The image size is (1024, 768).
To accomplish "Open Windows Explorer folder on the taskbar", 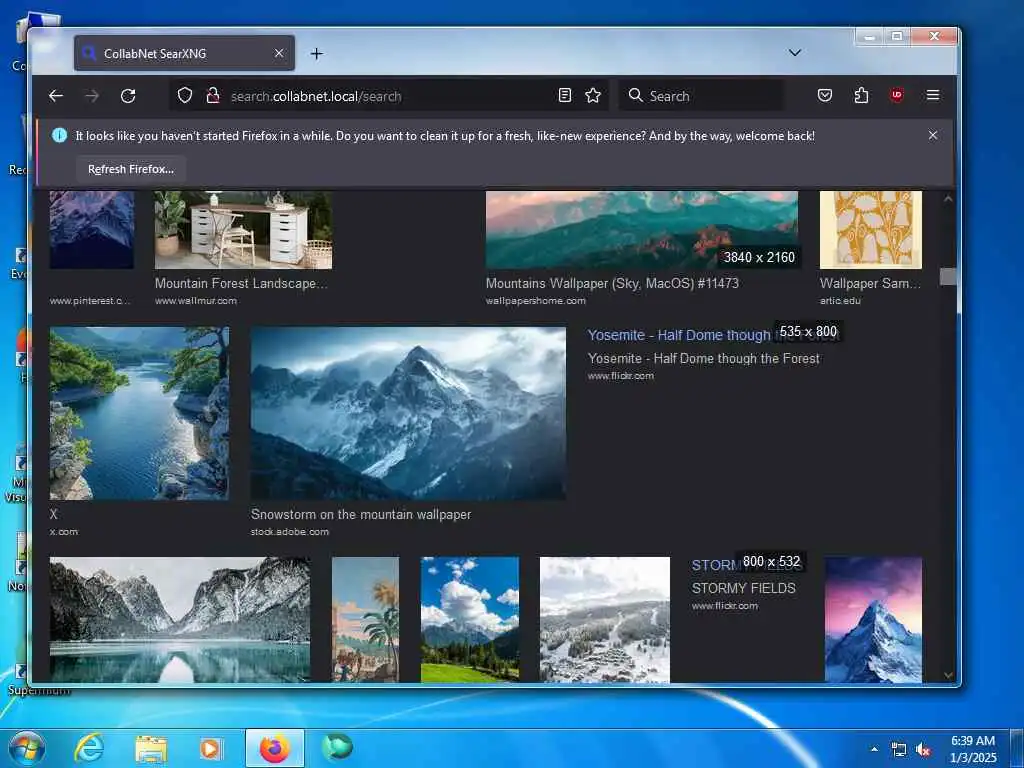I will pyautogui.click(x=151, y=749).
